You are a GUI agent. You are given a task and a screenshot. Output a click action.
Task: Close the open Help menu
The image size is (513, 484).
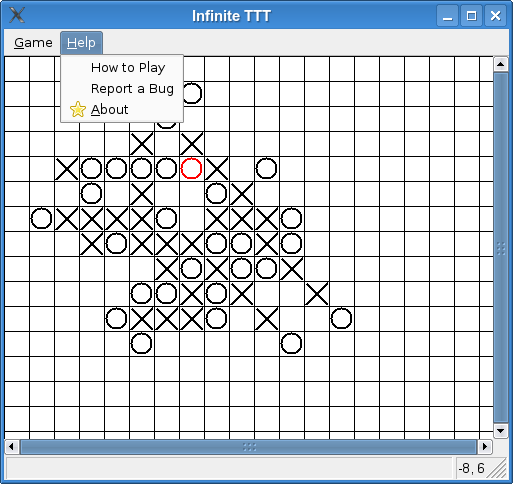(81, 43)
